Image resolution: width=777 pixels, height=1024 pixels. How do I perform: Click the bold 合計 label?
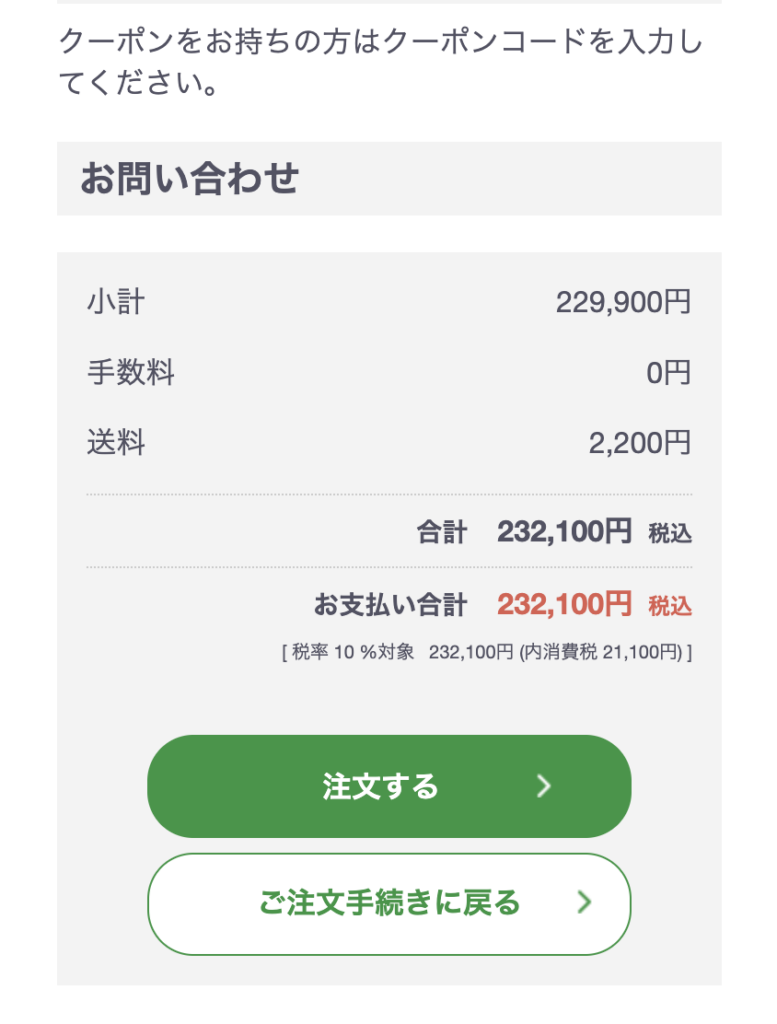click(x=441, y=533)
